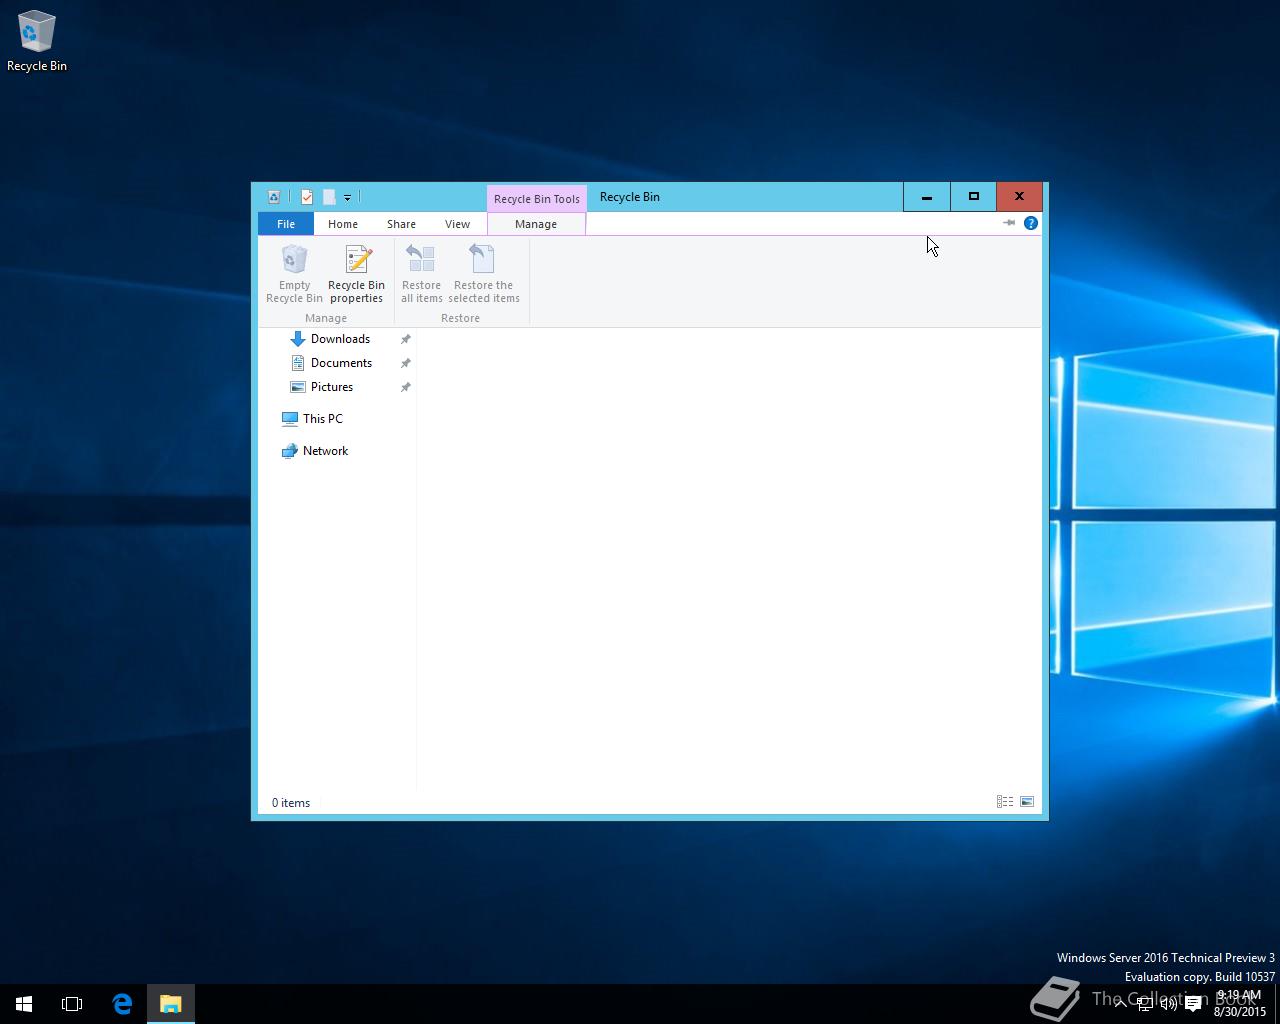Maximize the Recycle Bin window
1280x1024 pixels.
(973, 197)
